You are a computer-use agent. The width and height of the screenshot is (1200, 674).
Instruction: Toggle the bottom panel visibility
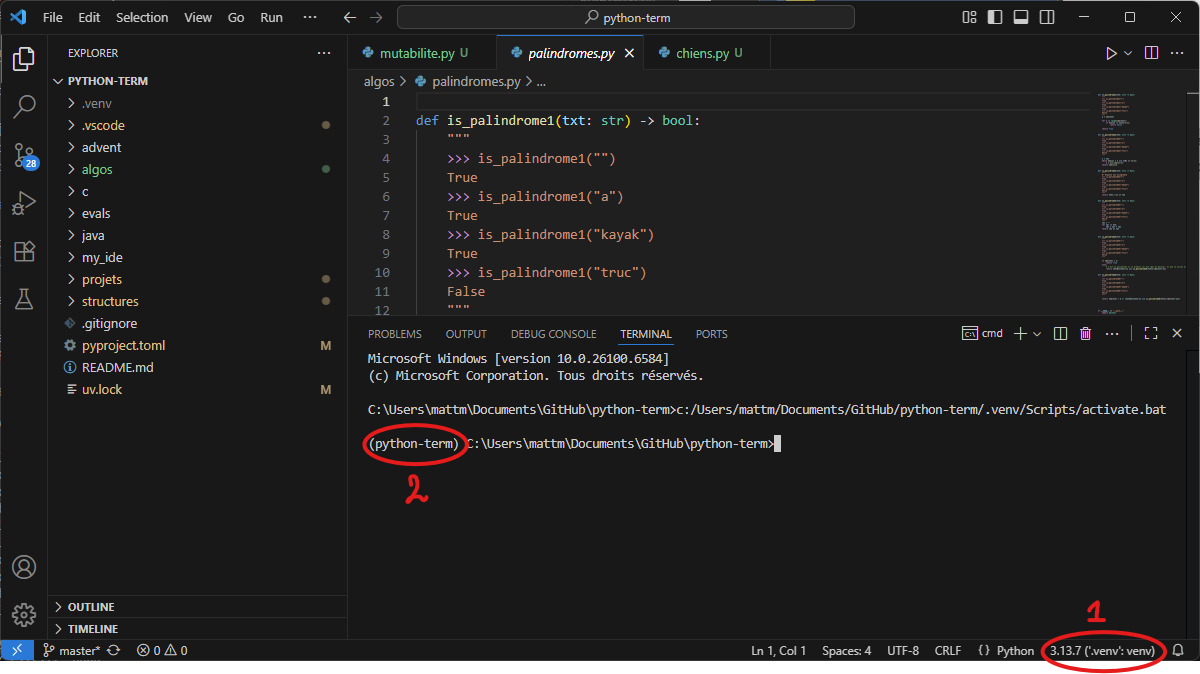(1020, 17)
